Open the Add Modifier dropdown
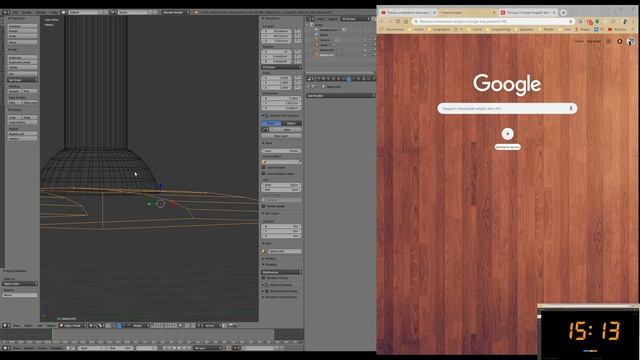 pos(340,96)
